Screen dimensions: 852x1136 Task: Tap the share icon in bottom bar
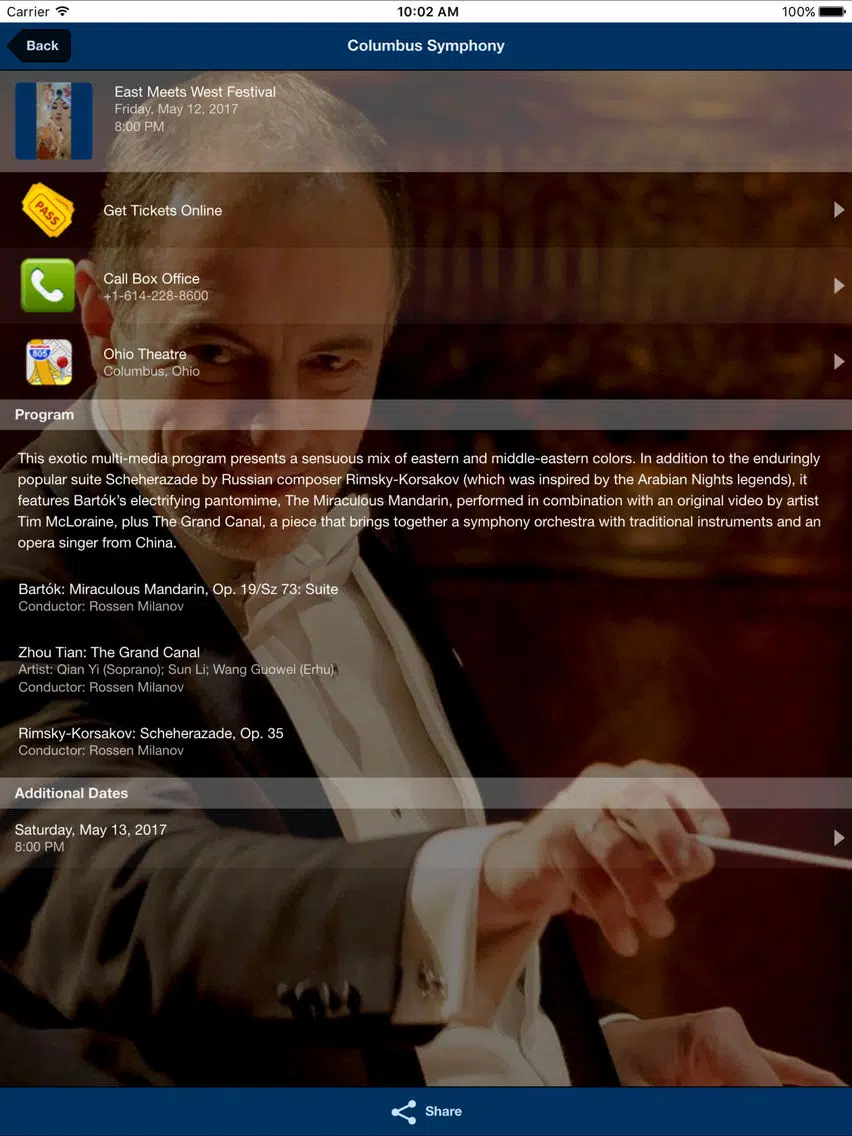click(404, 1111)
